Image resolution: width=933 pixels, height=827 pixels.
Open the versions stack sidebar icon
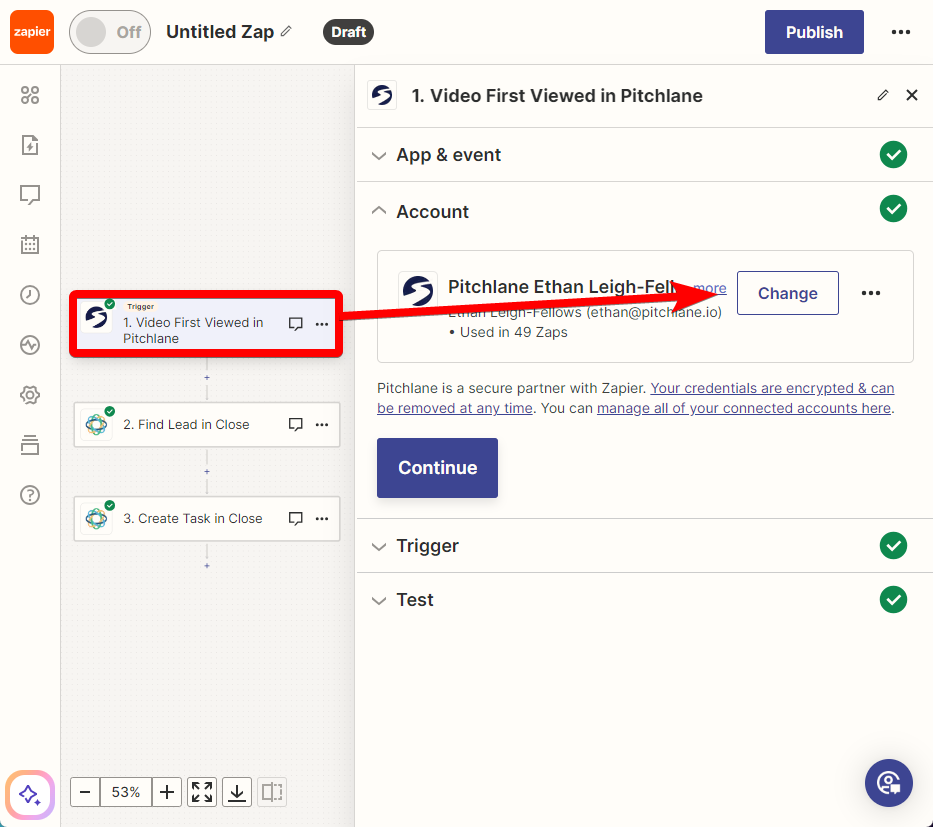(x=30, y=444)
